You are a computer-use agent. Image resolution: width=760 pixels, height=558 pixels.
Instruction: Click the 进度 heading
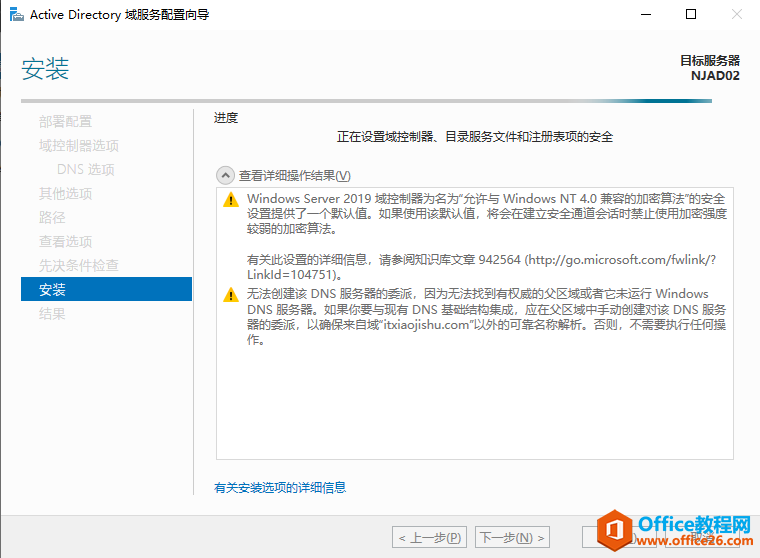[226, 118]
